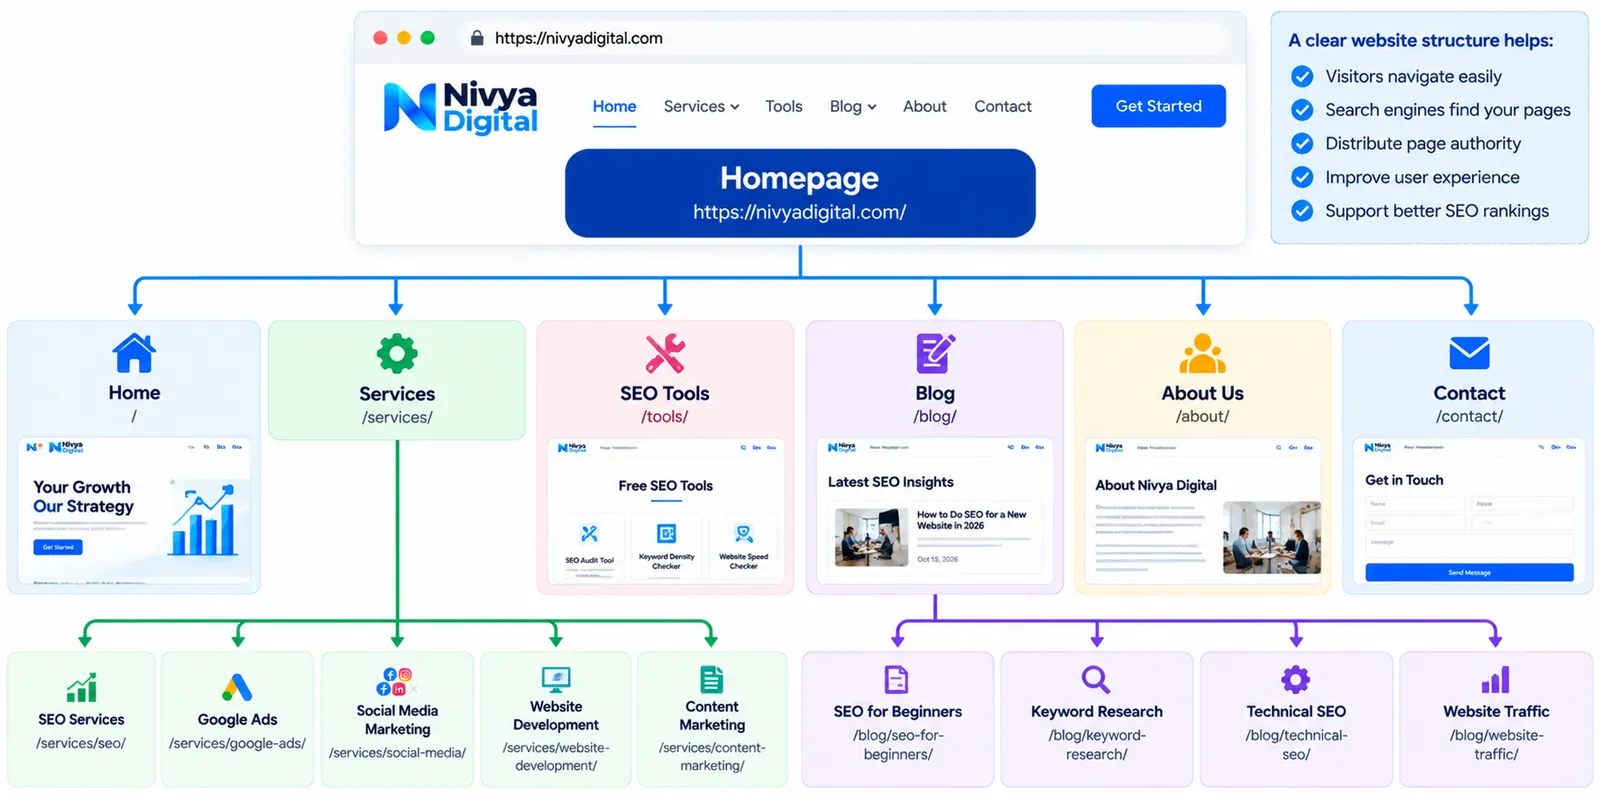Select the Contact envelope icon
This screenshot has height=800, width=1600.
1469,353
